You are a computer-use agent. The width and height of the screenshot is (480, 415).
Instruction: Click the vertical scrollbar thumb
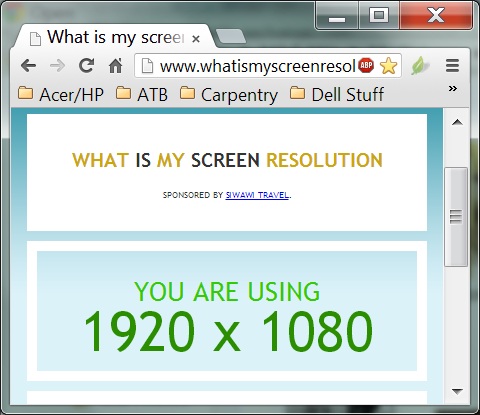[x=456, y=217]
